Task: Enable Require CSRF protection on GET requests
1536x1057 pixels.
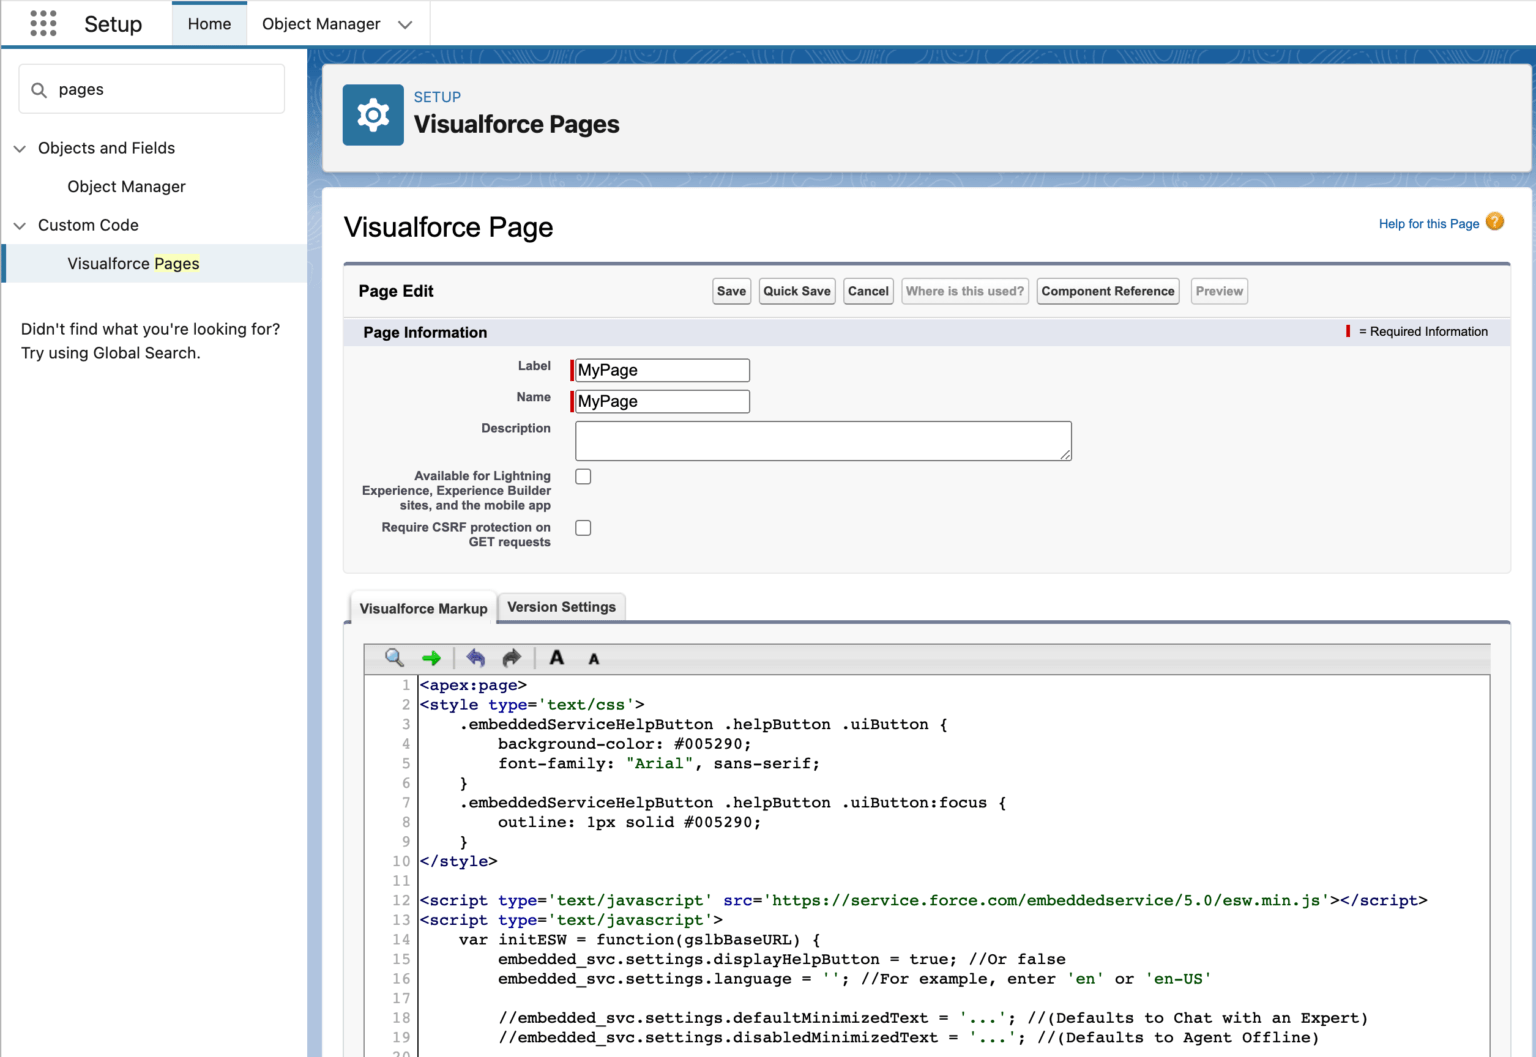Action: pyautogui.click(x=583, y=527)
